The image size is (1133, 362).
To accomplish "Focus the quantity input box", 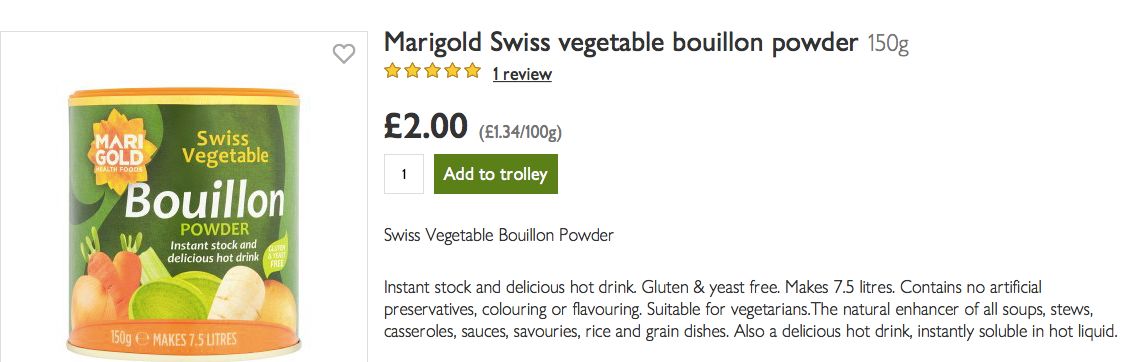I will 403,174.
